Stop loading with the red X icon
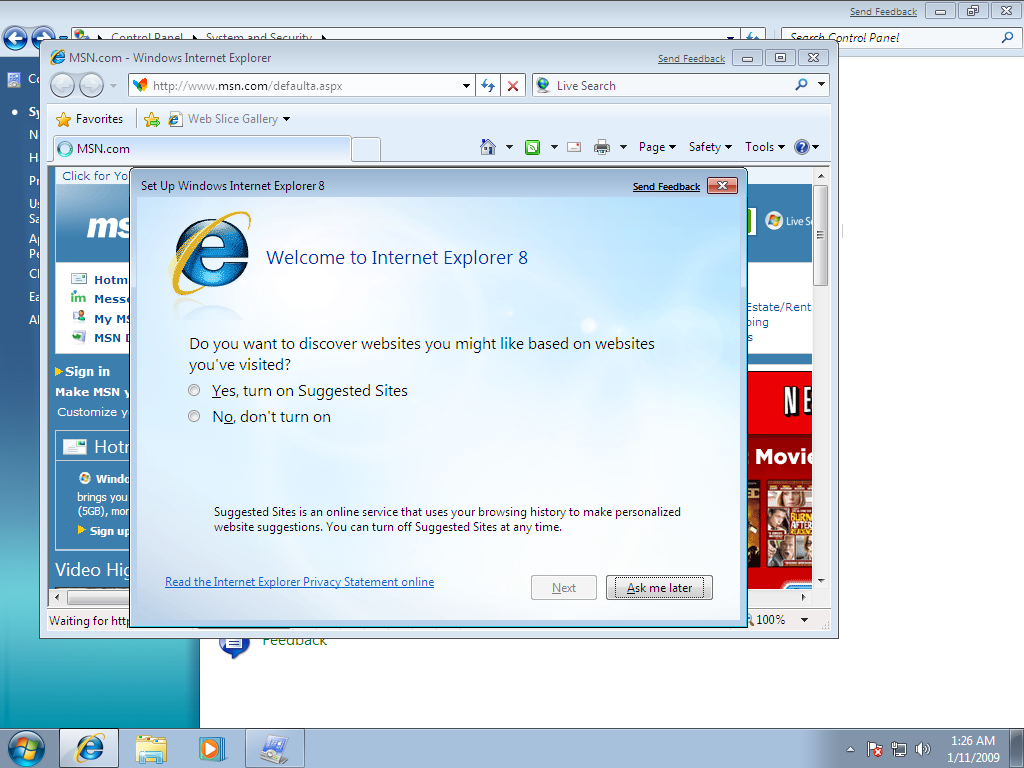1024x768 pixels. coord(513,86)
